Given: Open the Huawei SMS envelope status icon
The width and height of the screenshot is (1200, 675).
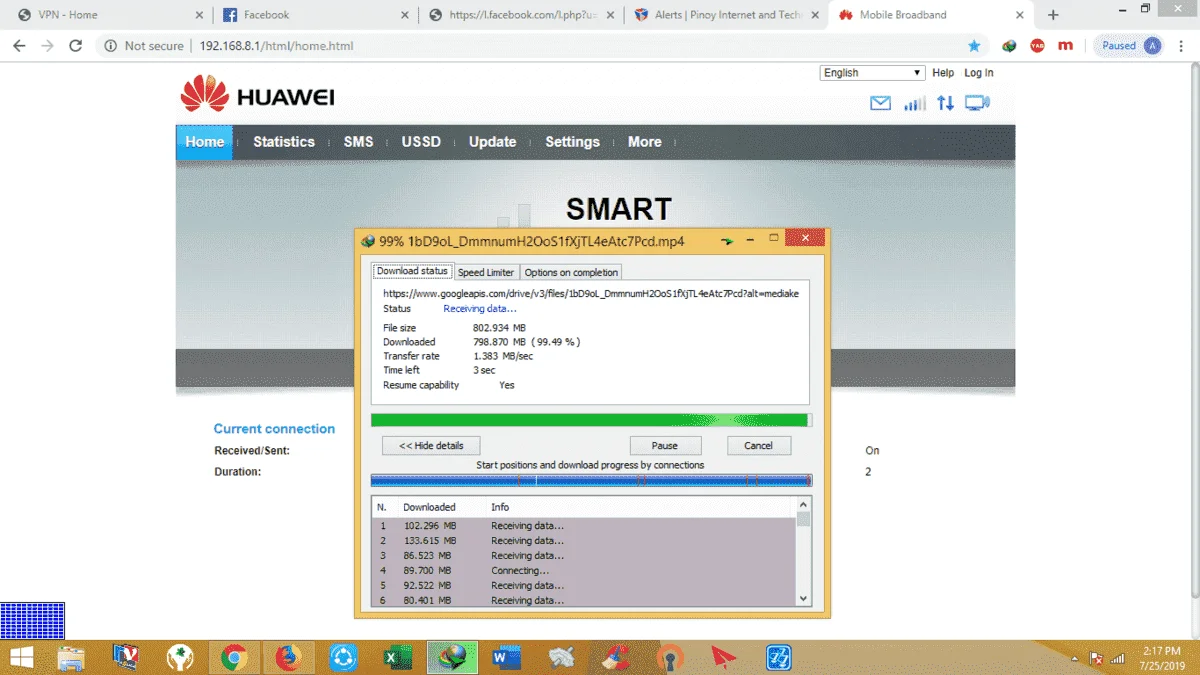Looking at the screenshot, I should pos(880,103).
